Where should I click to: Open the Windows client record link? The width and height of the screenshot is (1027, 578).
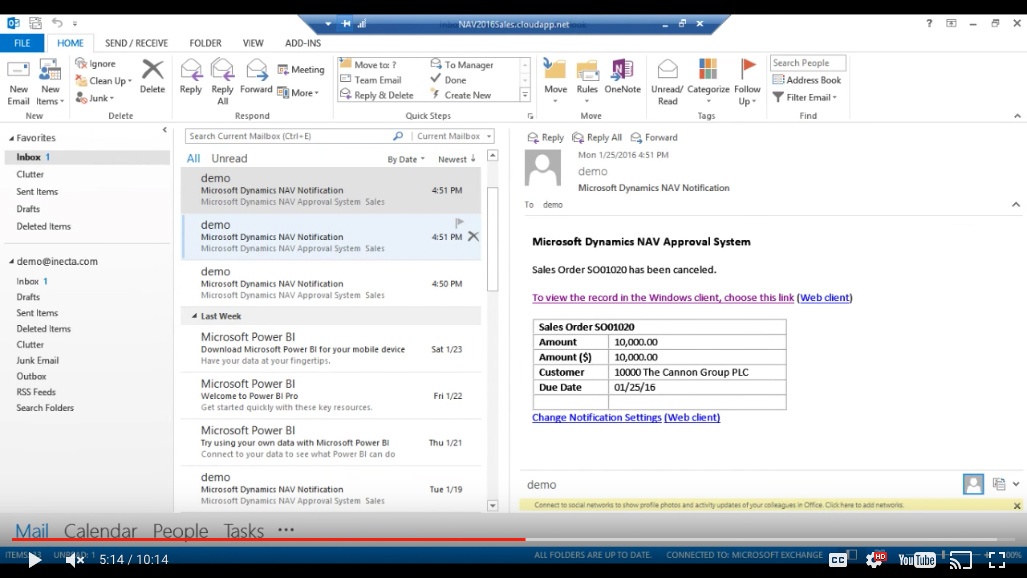(x=663, y=298)
